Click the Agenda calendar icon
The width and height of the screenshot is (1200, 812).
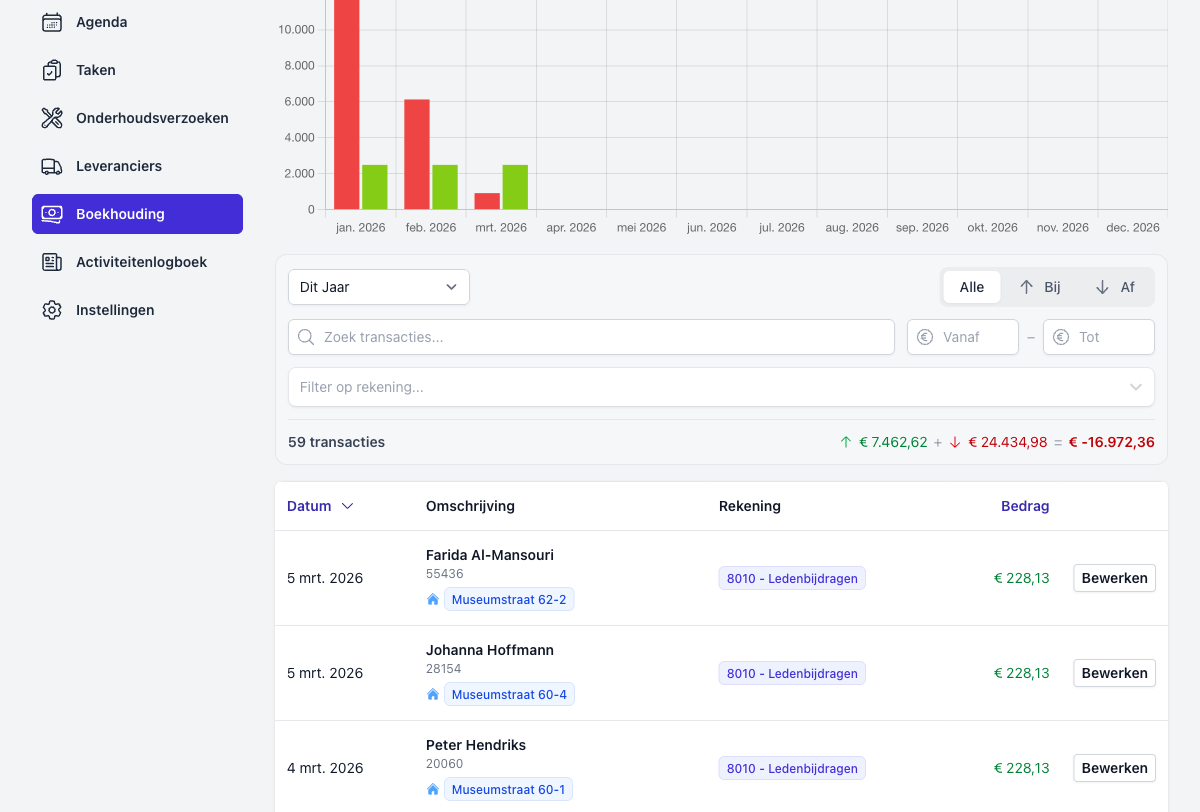[52, 22]
